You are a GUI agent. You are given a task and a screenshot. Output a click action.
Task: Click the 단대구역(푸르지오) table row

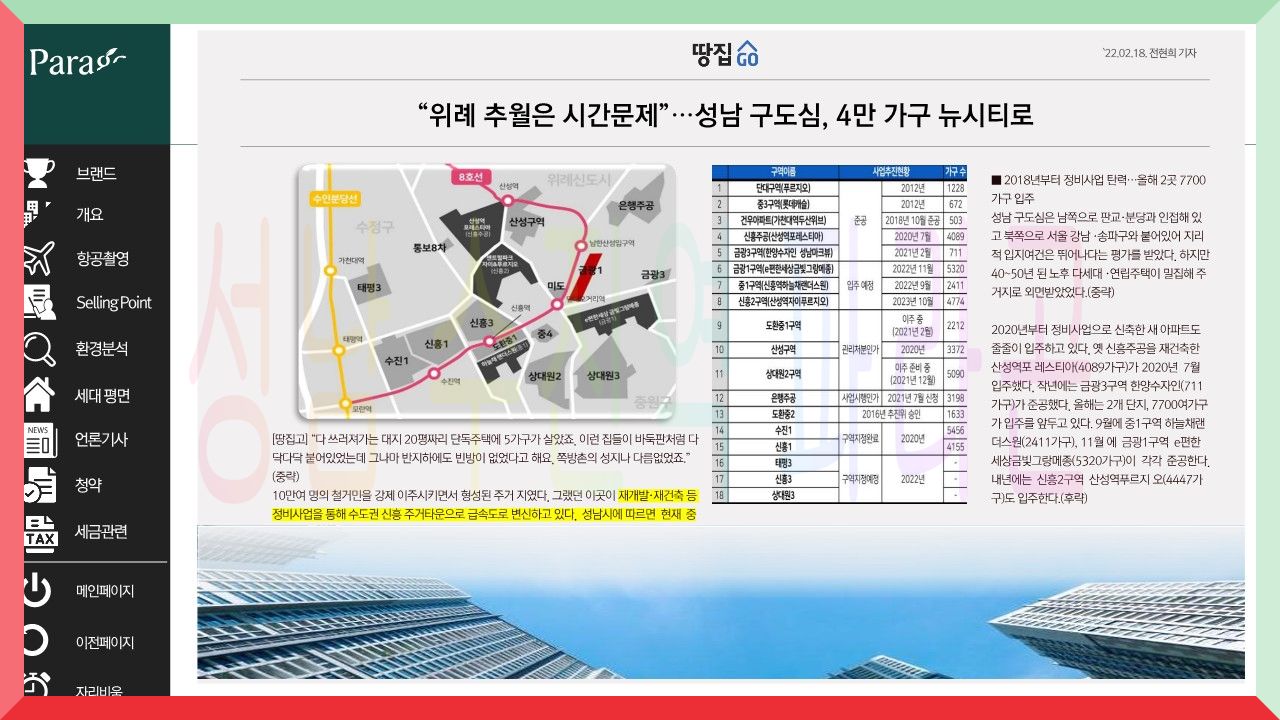coord(840,188)
